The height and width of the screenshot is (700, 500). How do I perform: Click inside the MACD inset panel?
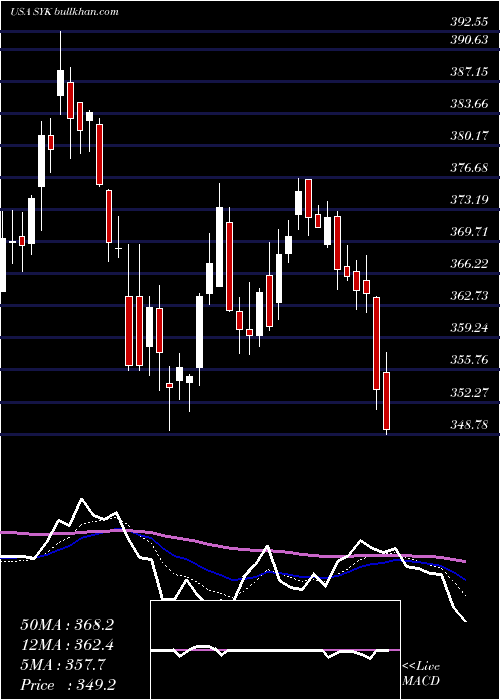[x=275, y=650]
